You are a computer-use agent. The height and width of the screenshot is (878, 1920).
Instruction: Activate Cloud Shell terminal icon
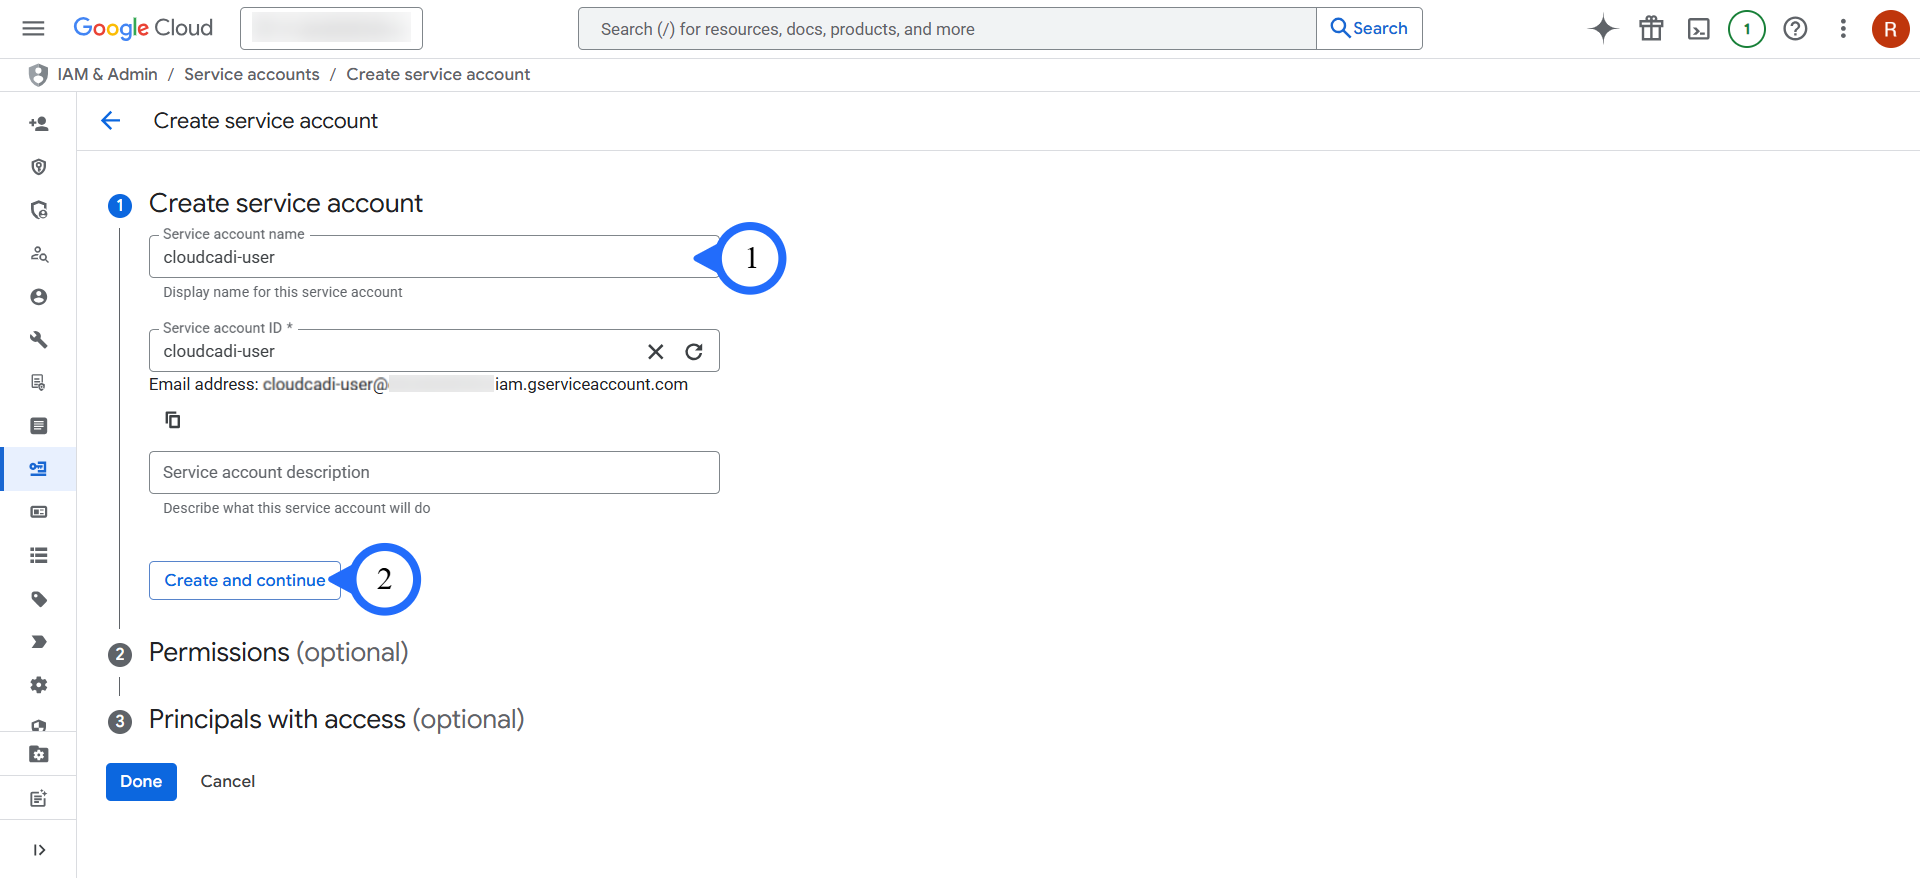point(1698,29)
